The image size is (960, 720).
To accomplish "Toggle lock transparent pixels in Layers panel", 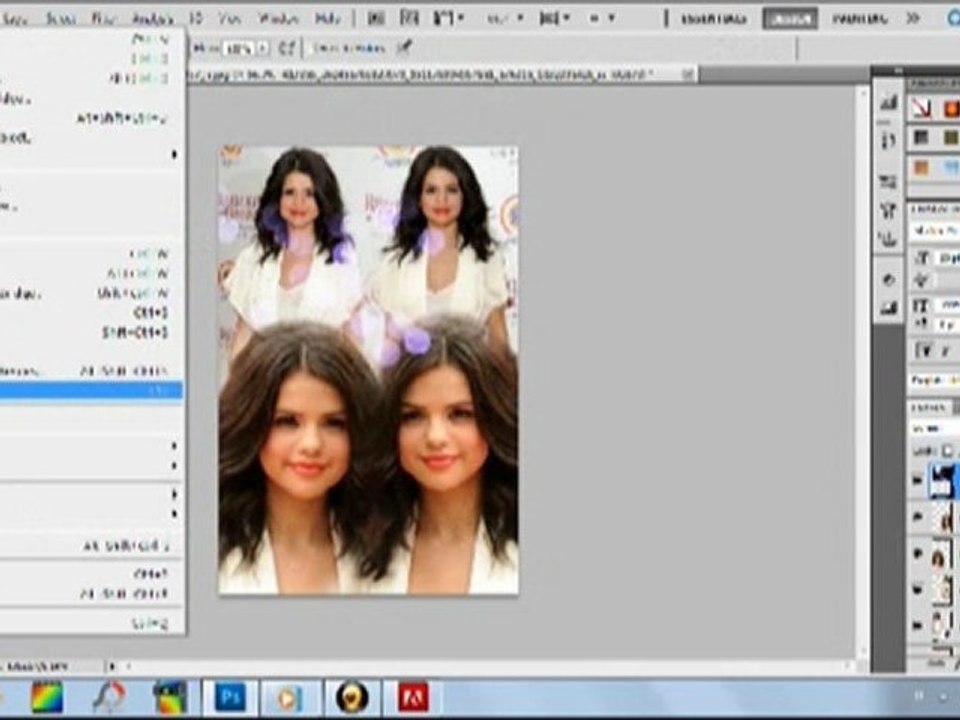I will (x=946, y=451).
